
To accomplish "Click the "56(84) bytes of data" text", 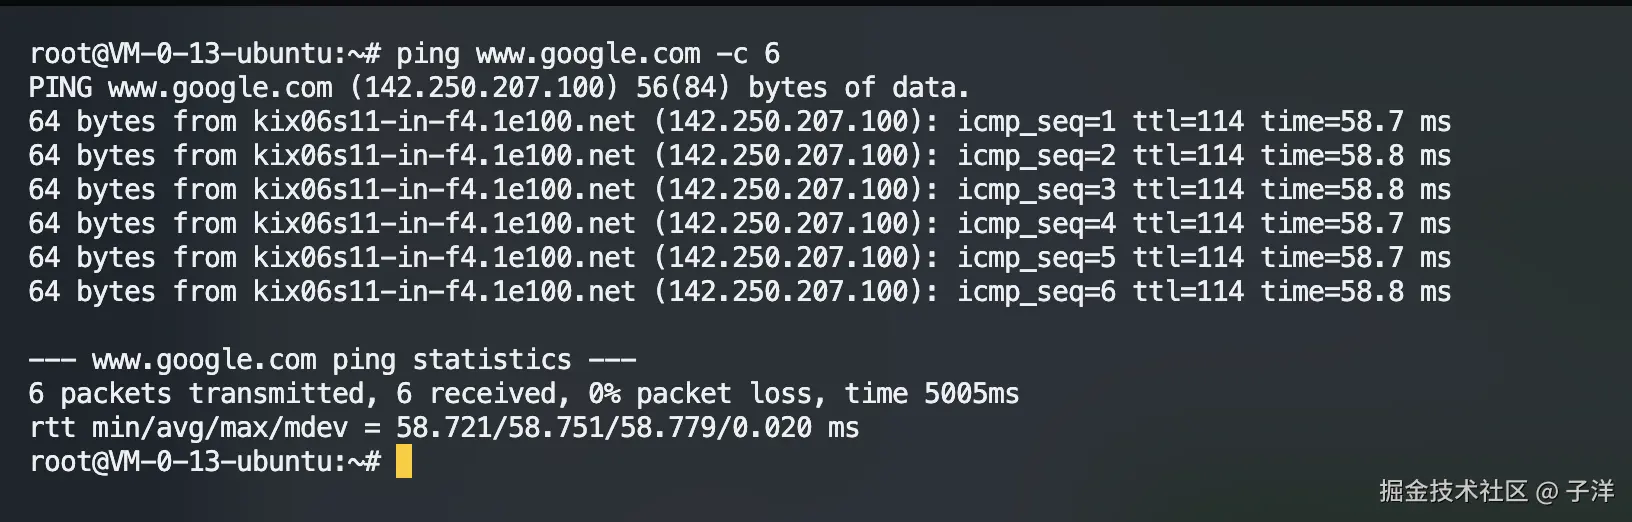I will [x=802, y=88].
